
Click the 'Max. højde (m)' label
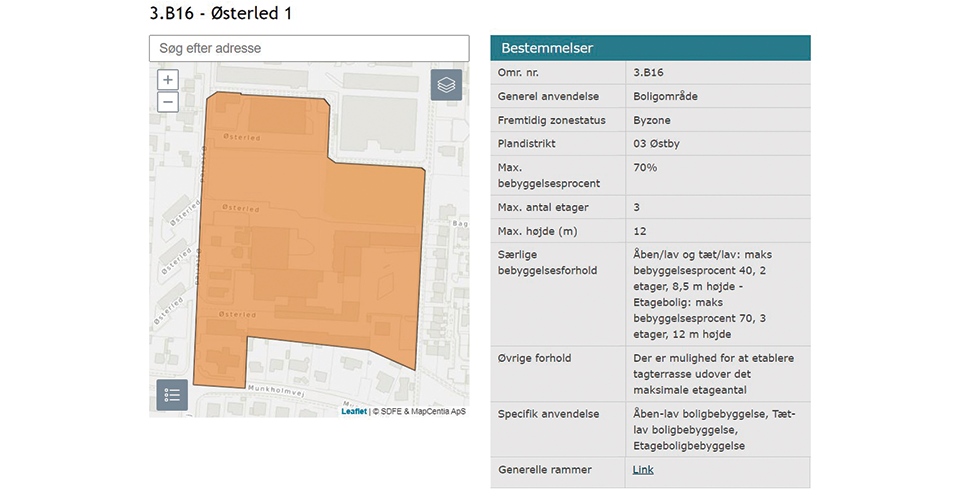[x=538, y=231]
